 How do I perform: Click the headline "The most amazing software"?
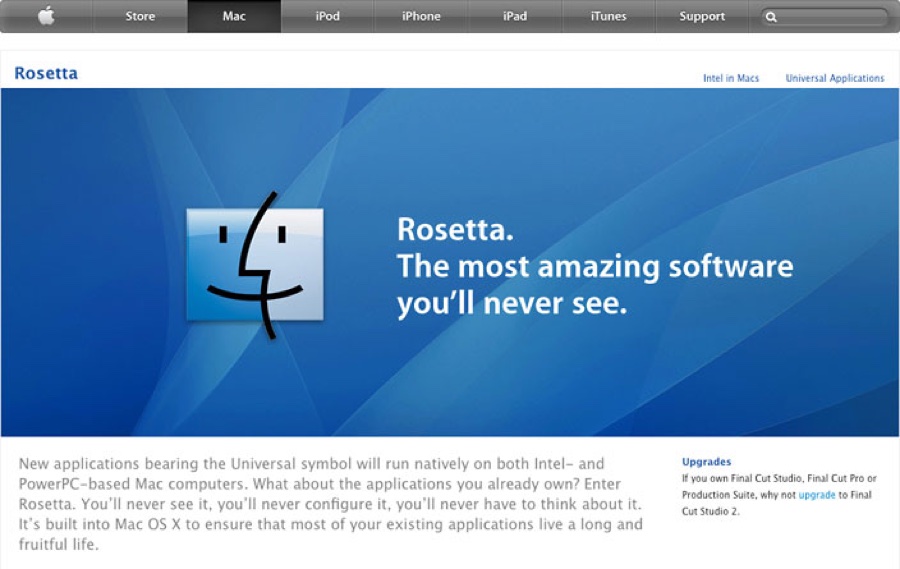coord(595,266)
